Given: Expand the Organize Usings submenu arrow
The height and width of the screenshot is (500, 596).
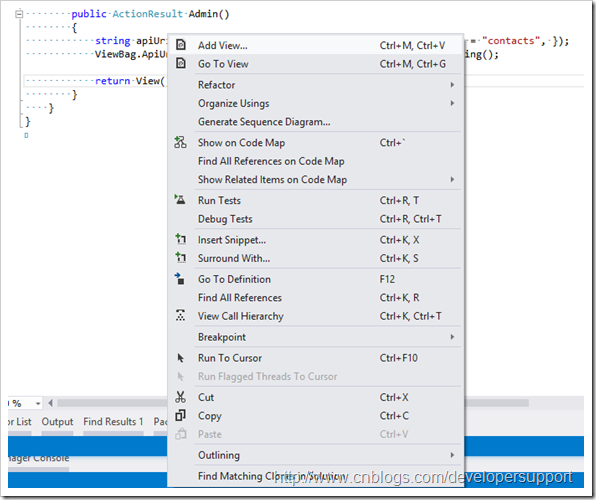Looking at the screenshot, I should point(452,103).
